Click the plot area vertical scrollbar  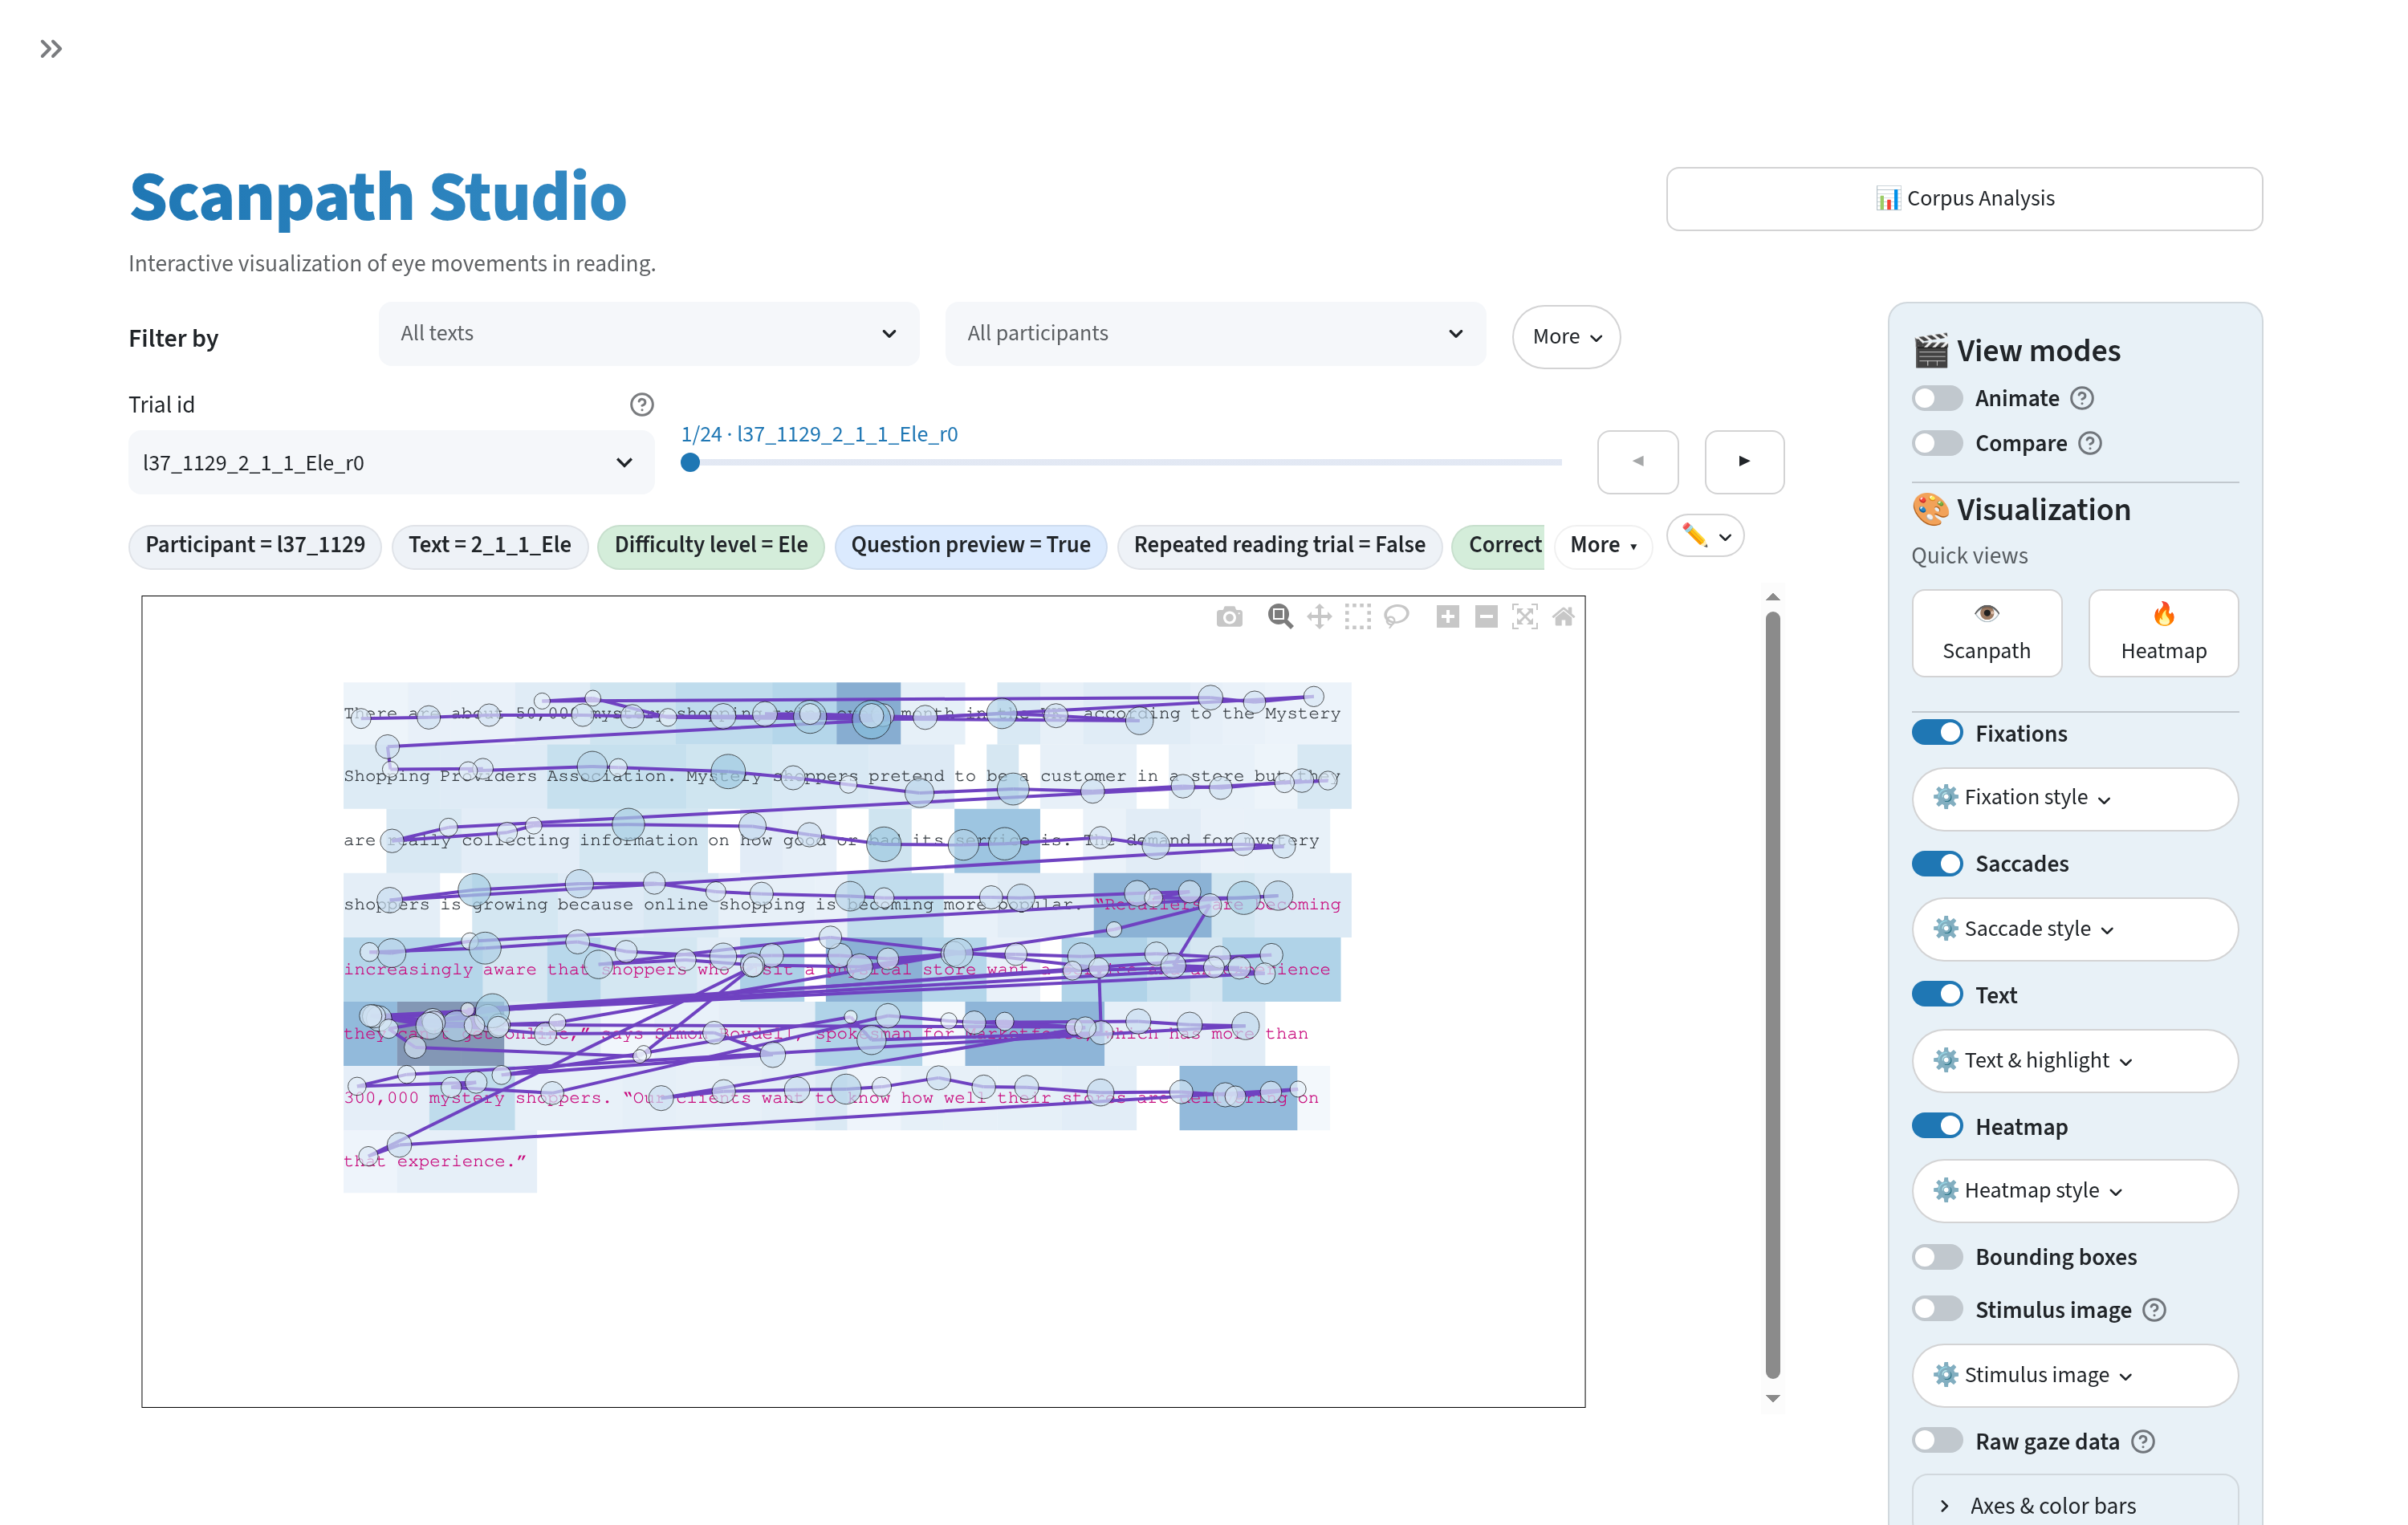click(x=1772, y=995)
